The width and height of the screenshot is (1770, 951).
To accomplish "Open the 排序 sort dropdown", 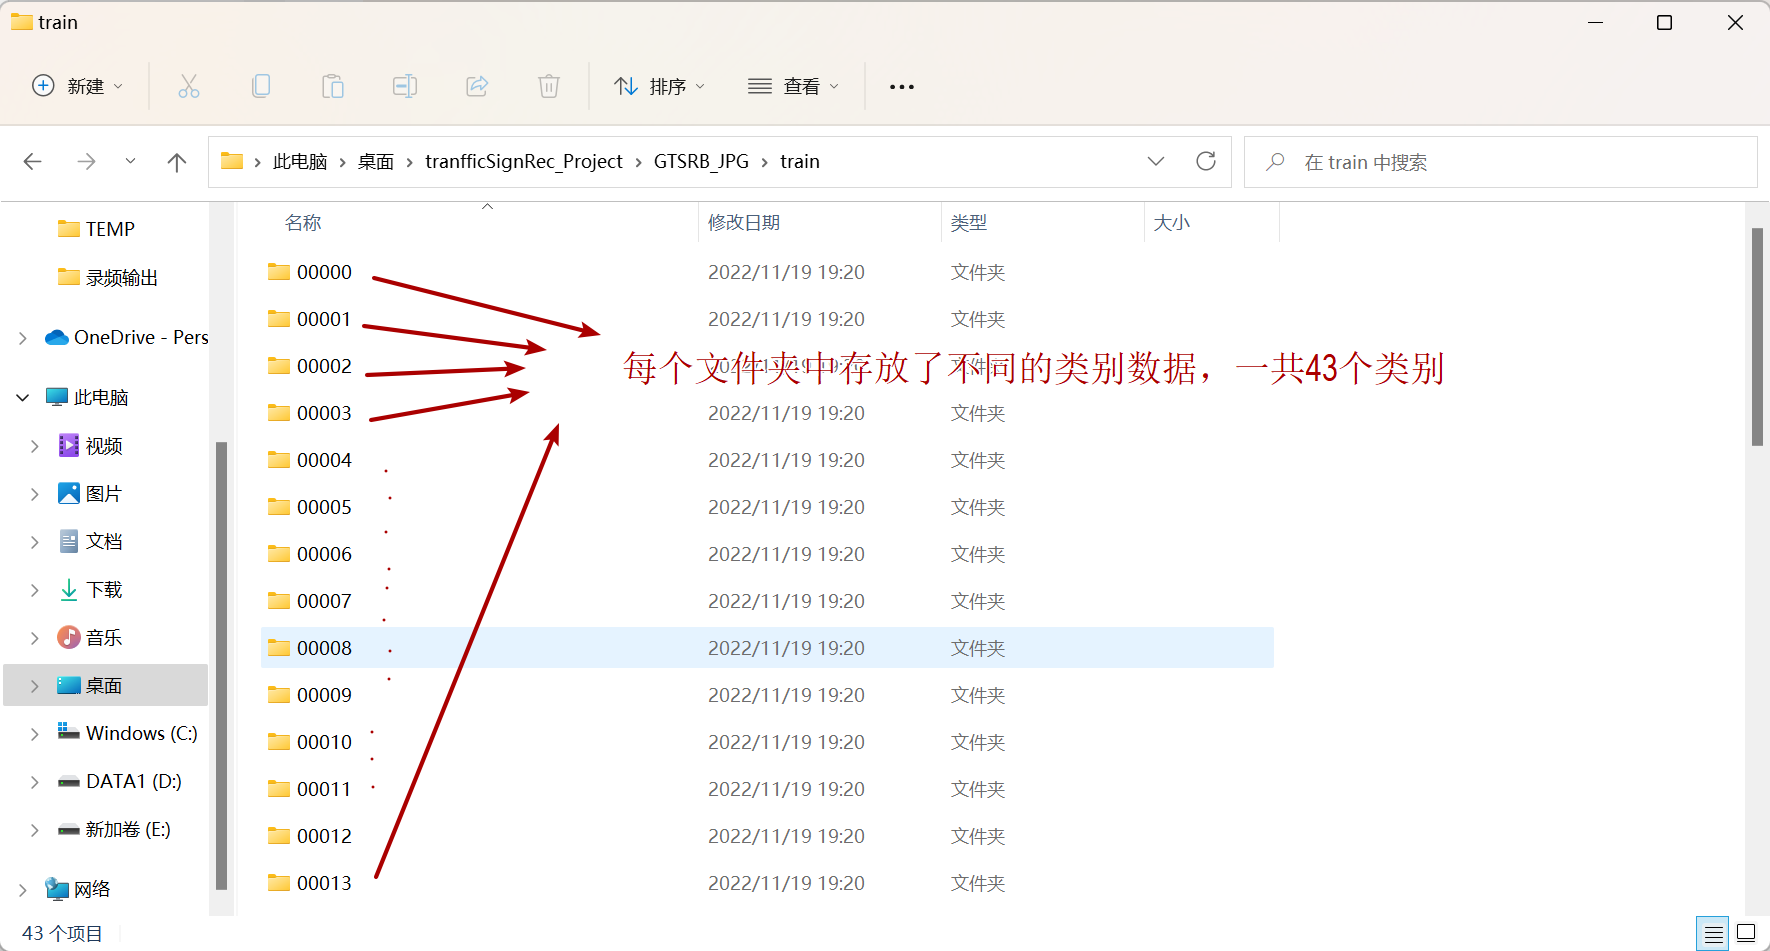I will click(x=660, y=86).
